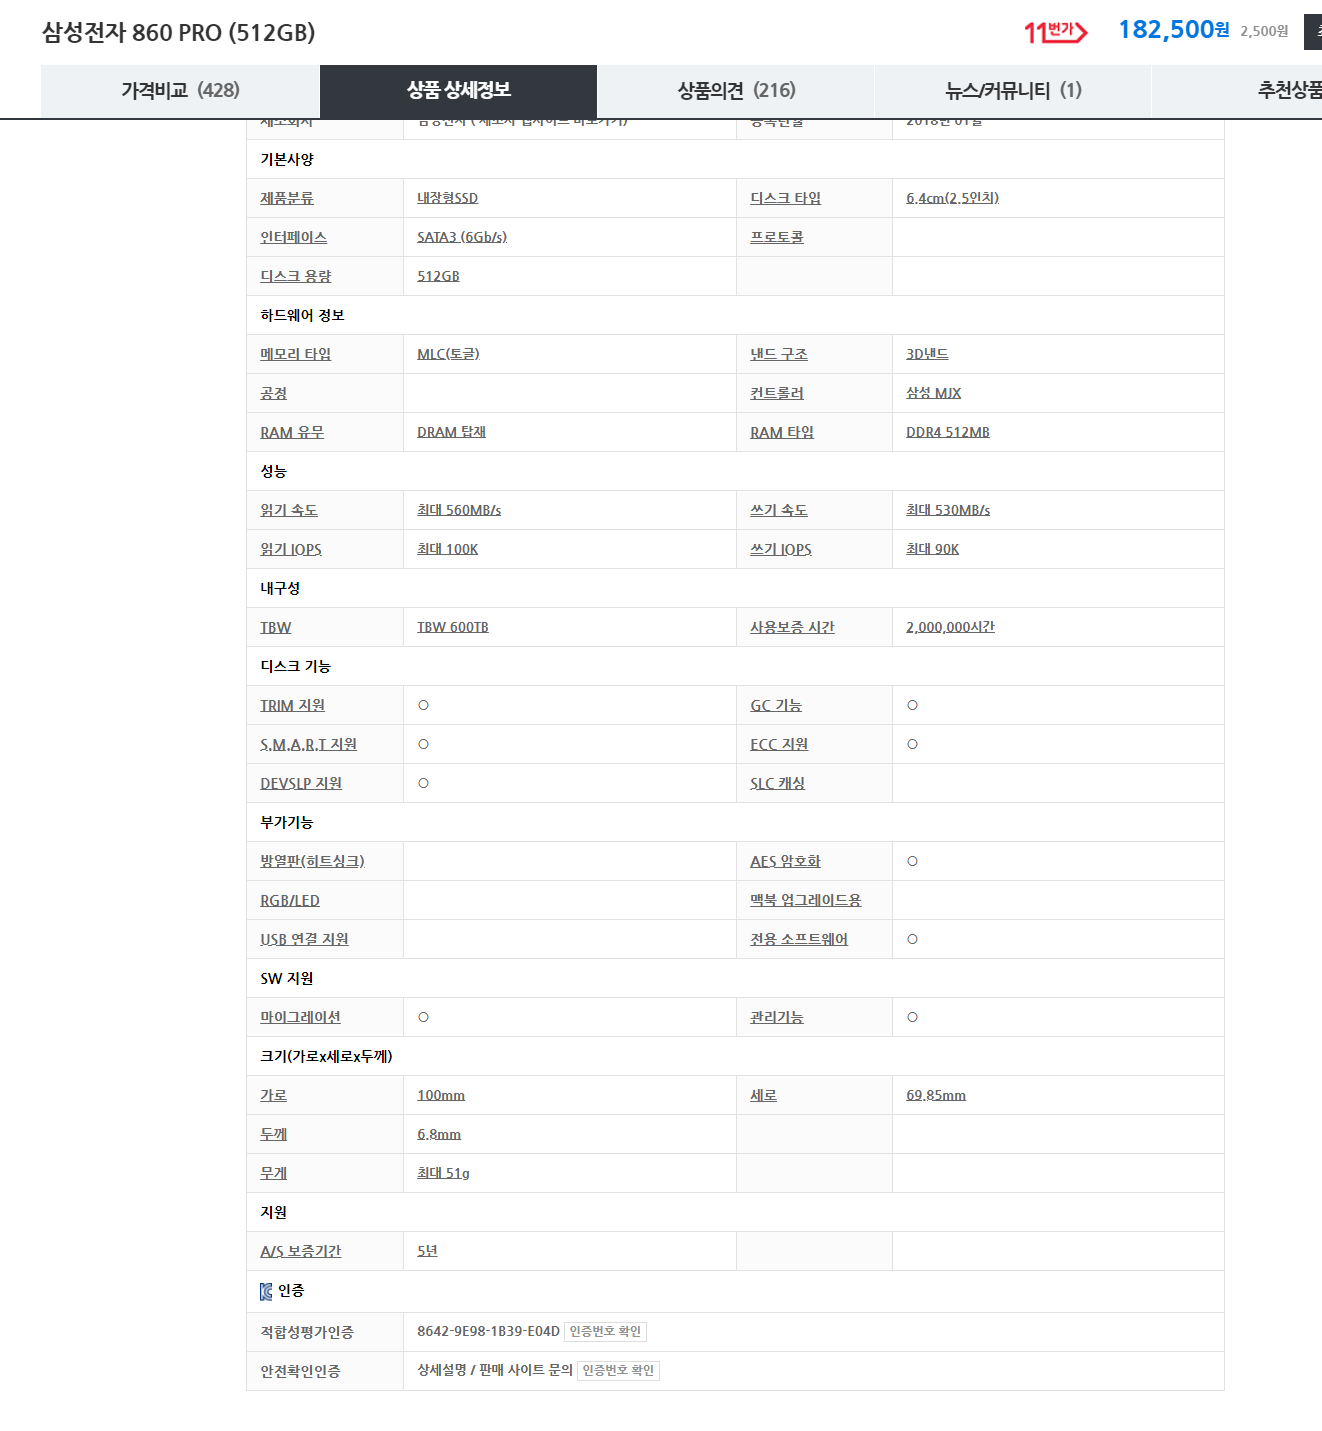Open the AES 암호화 term link
This screenshot has height=1431, width=1322.
(785, 861)
